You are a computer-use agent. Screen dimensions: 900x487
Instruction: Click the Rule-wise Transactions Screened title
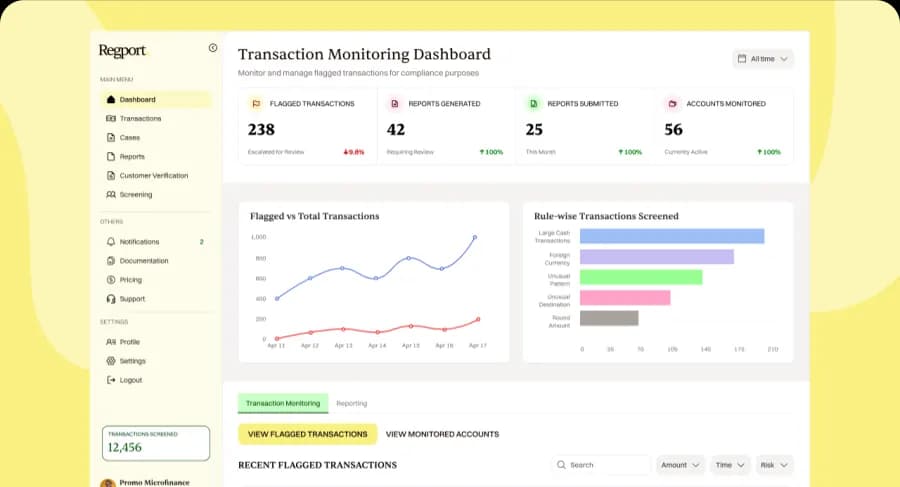606,217
